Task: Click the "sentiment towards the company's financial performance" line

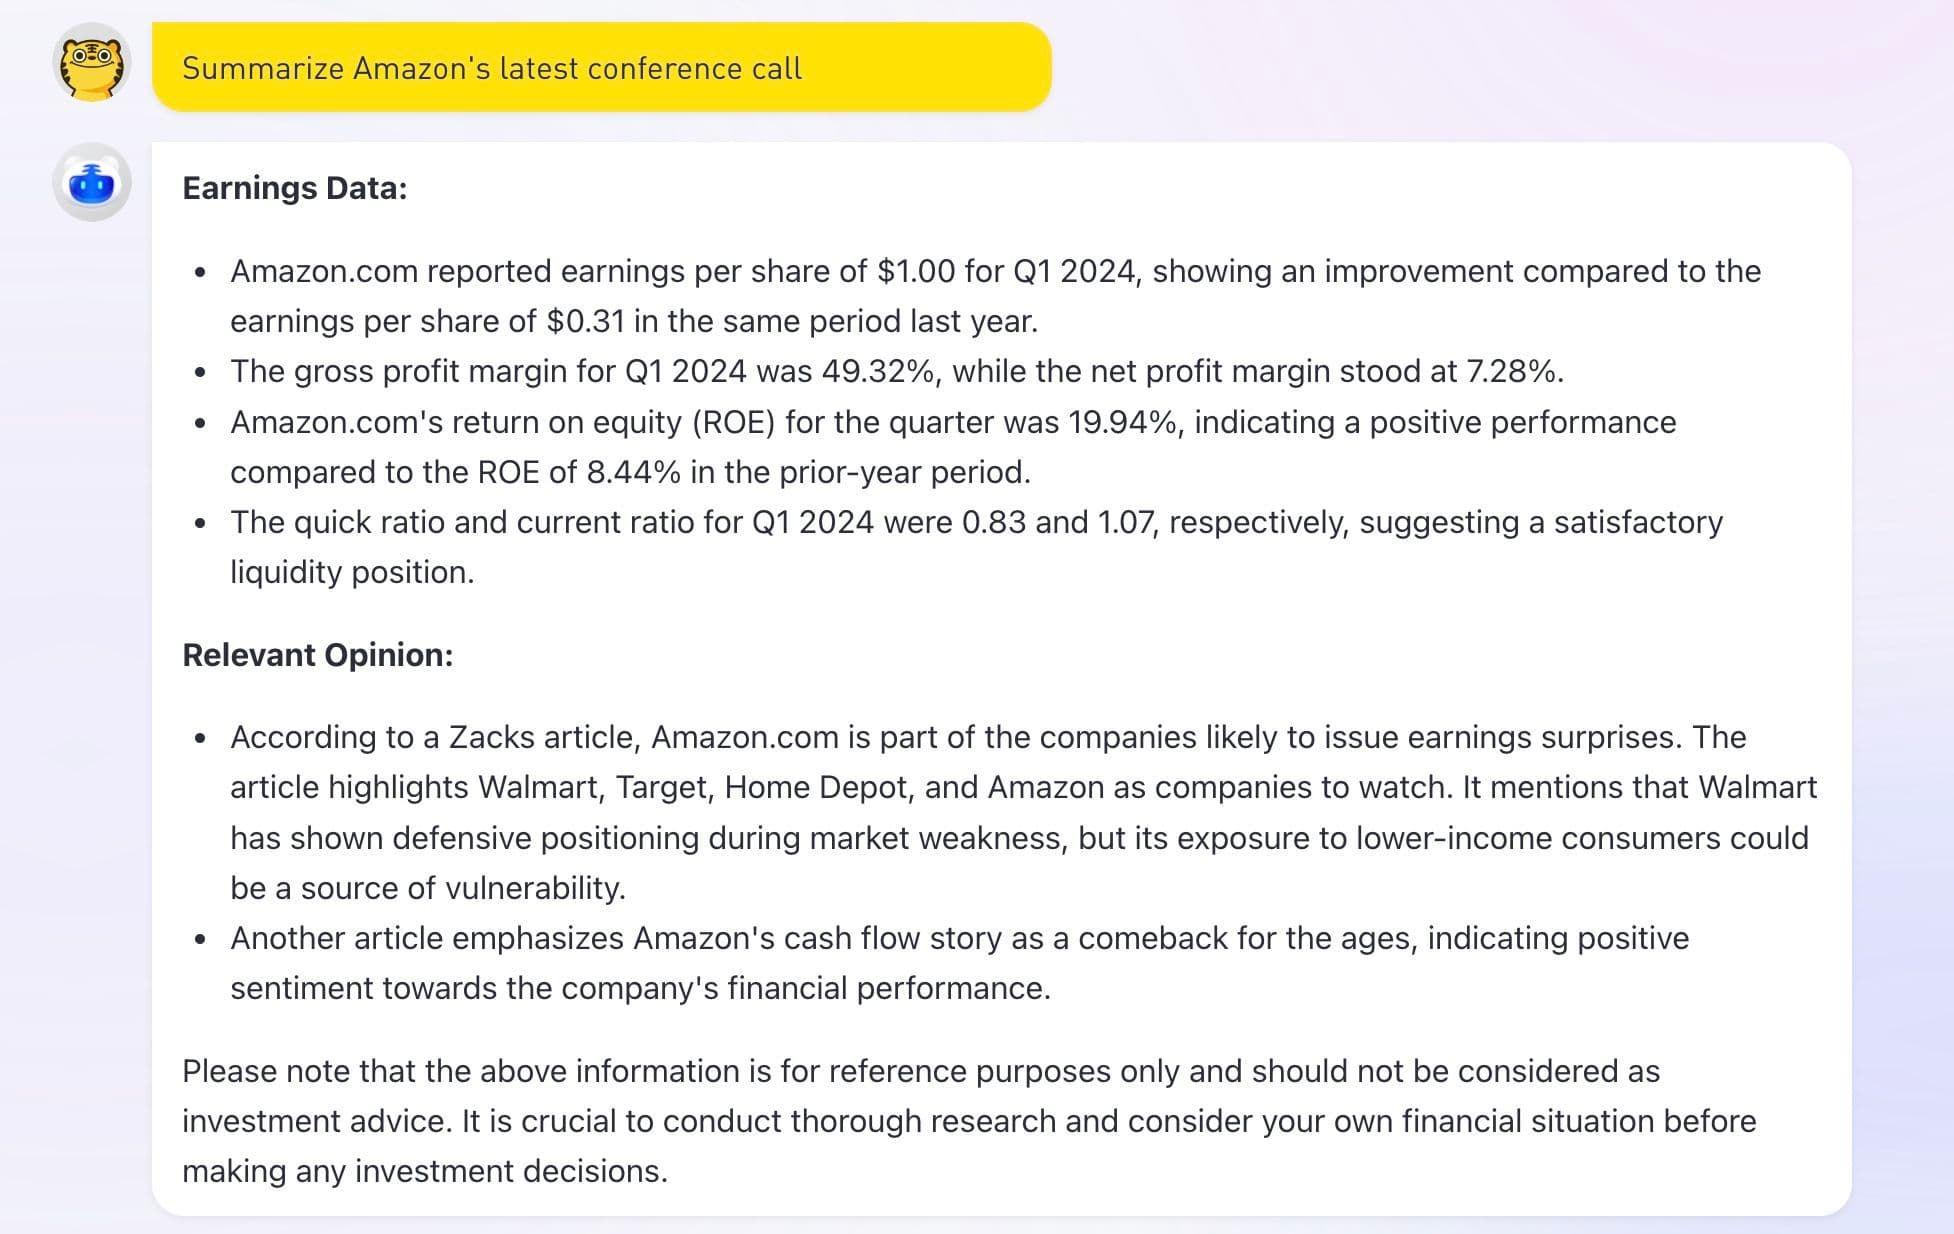Action: 640,989
